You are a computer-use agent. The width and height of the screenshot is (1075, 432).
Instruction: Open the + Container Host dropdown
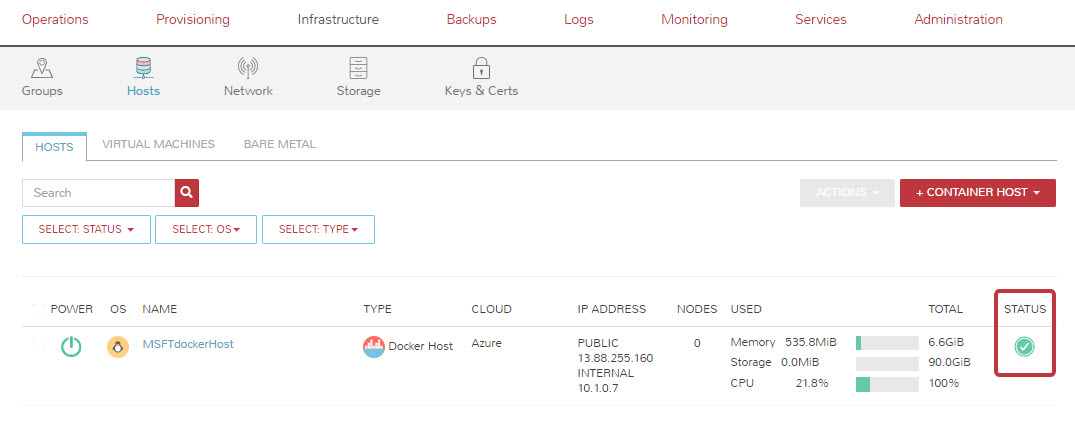point(977,193)
